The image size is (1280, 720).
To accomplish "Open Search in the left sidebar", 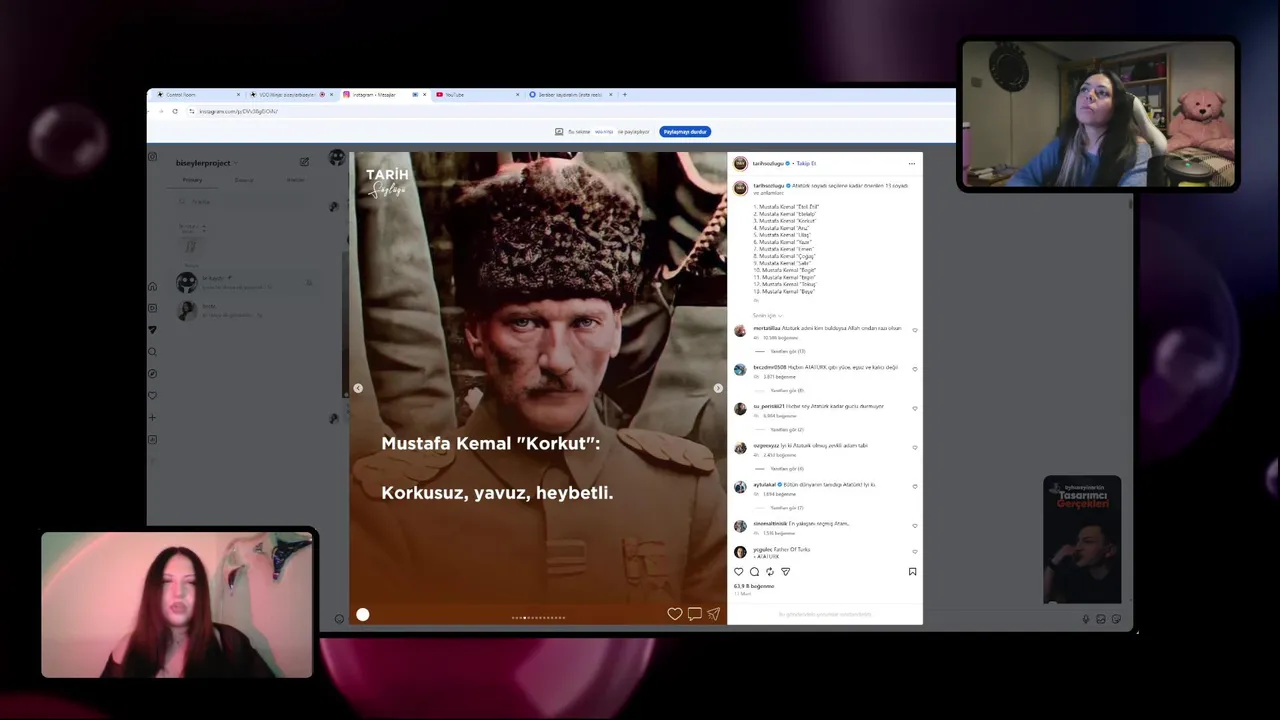I will click(x=152, y=352).
